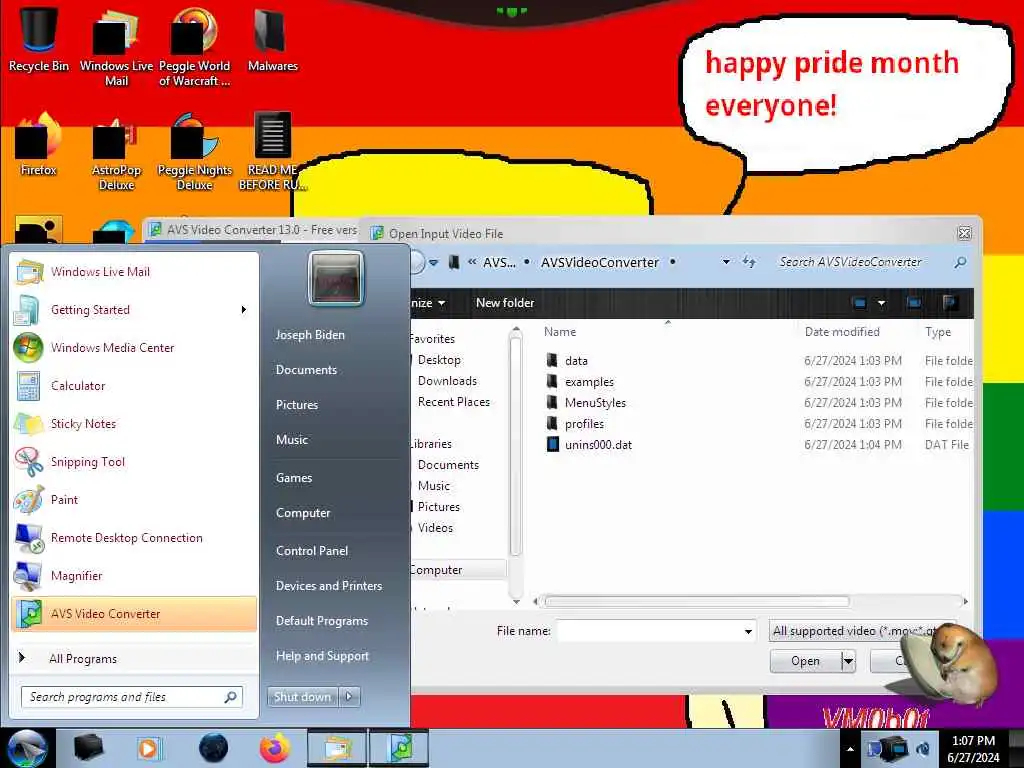Click the preview pane icon in dialog toolbar
This screenshot has width=1024, height=768.
[914, 303]
